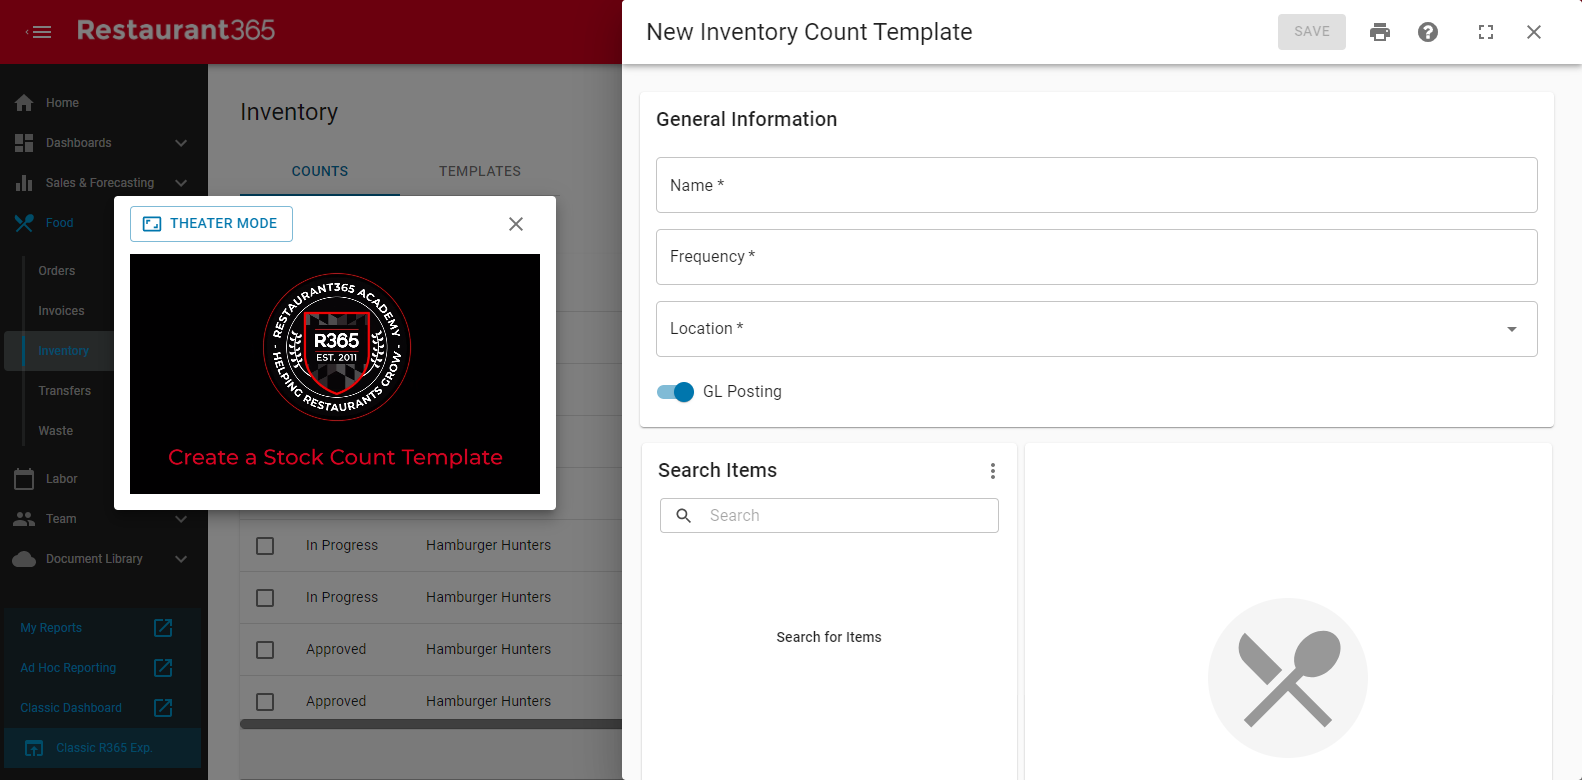The image size is (1582, 780).
Task: Switch to the Templates tab
Action: tap(480, 171)
